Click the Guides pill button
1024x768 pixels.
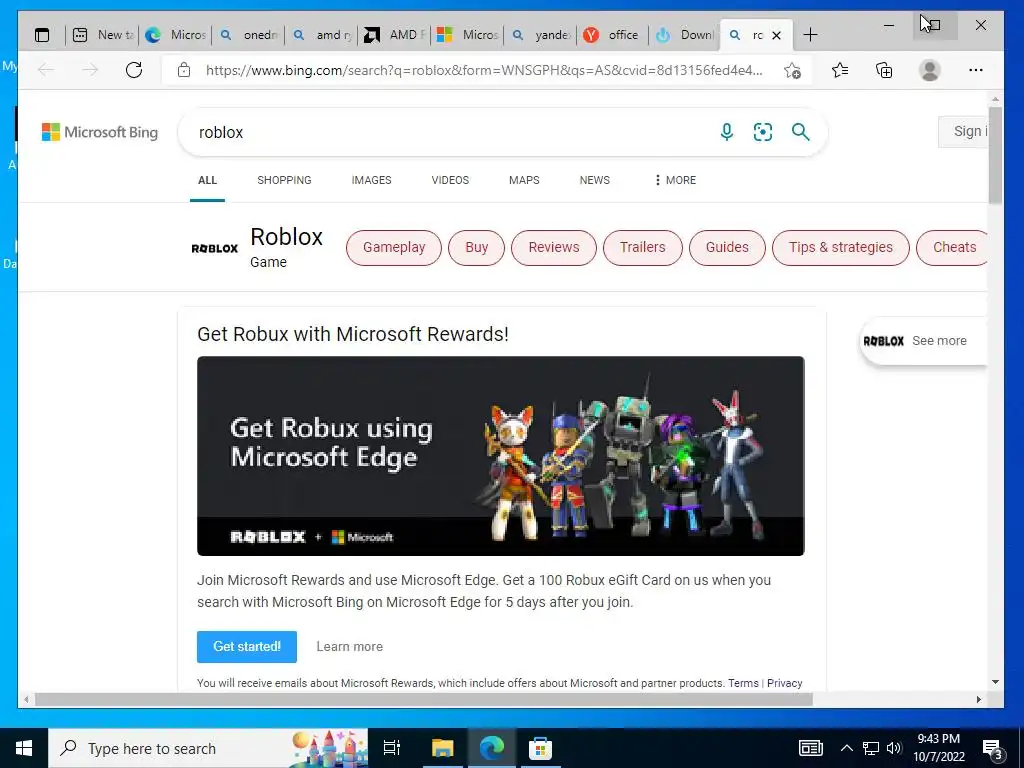point(727,248)
